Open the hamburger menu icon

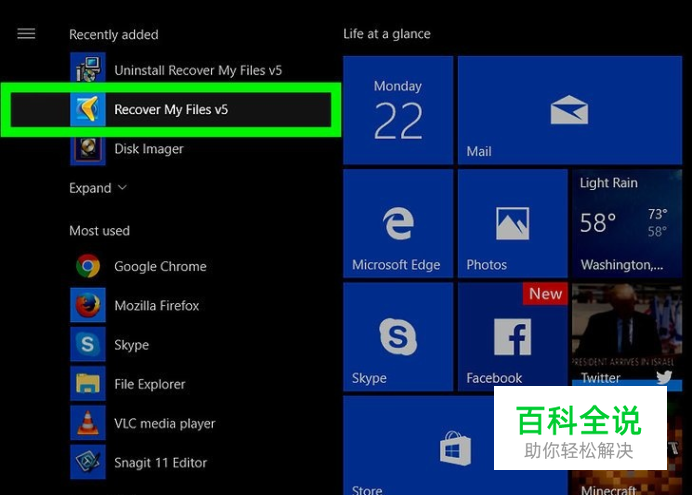tap(26, 34)
